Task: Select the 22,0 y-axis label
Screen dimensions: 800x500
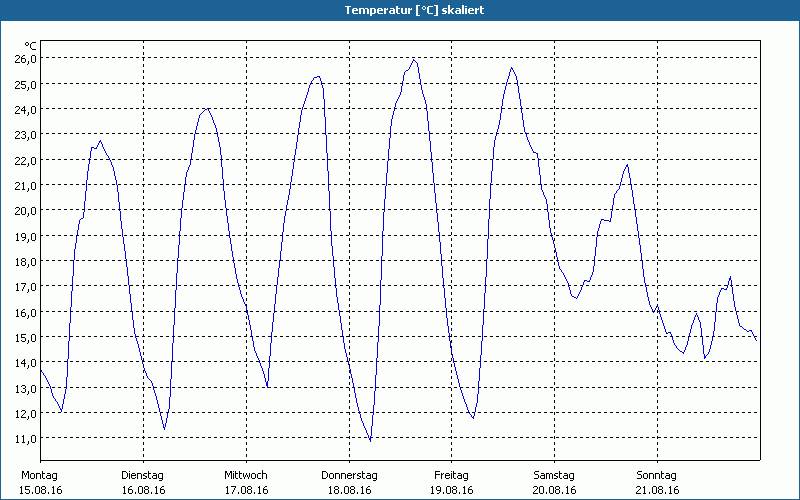Action: (26, 160)
